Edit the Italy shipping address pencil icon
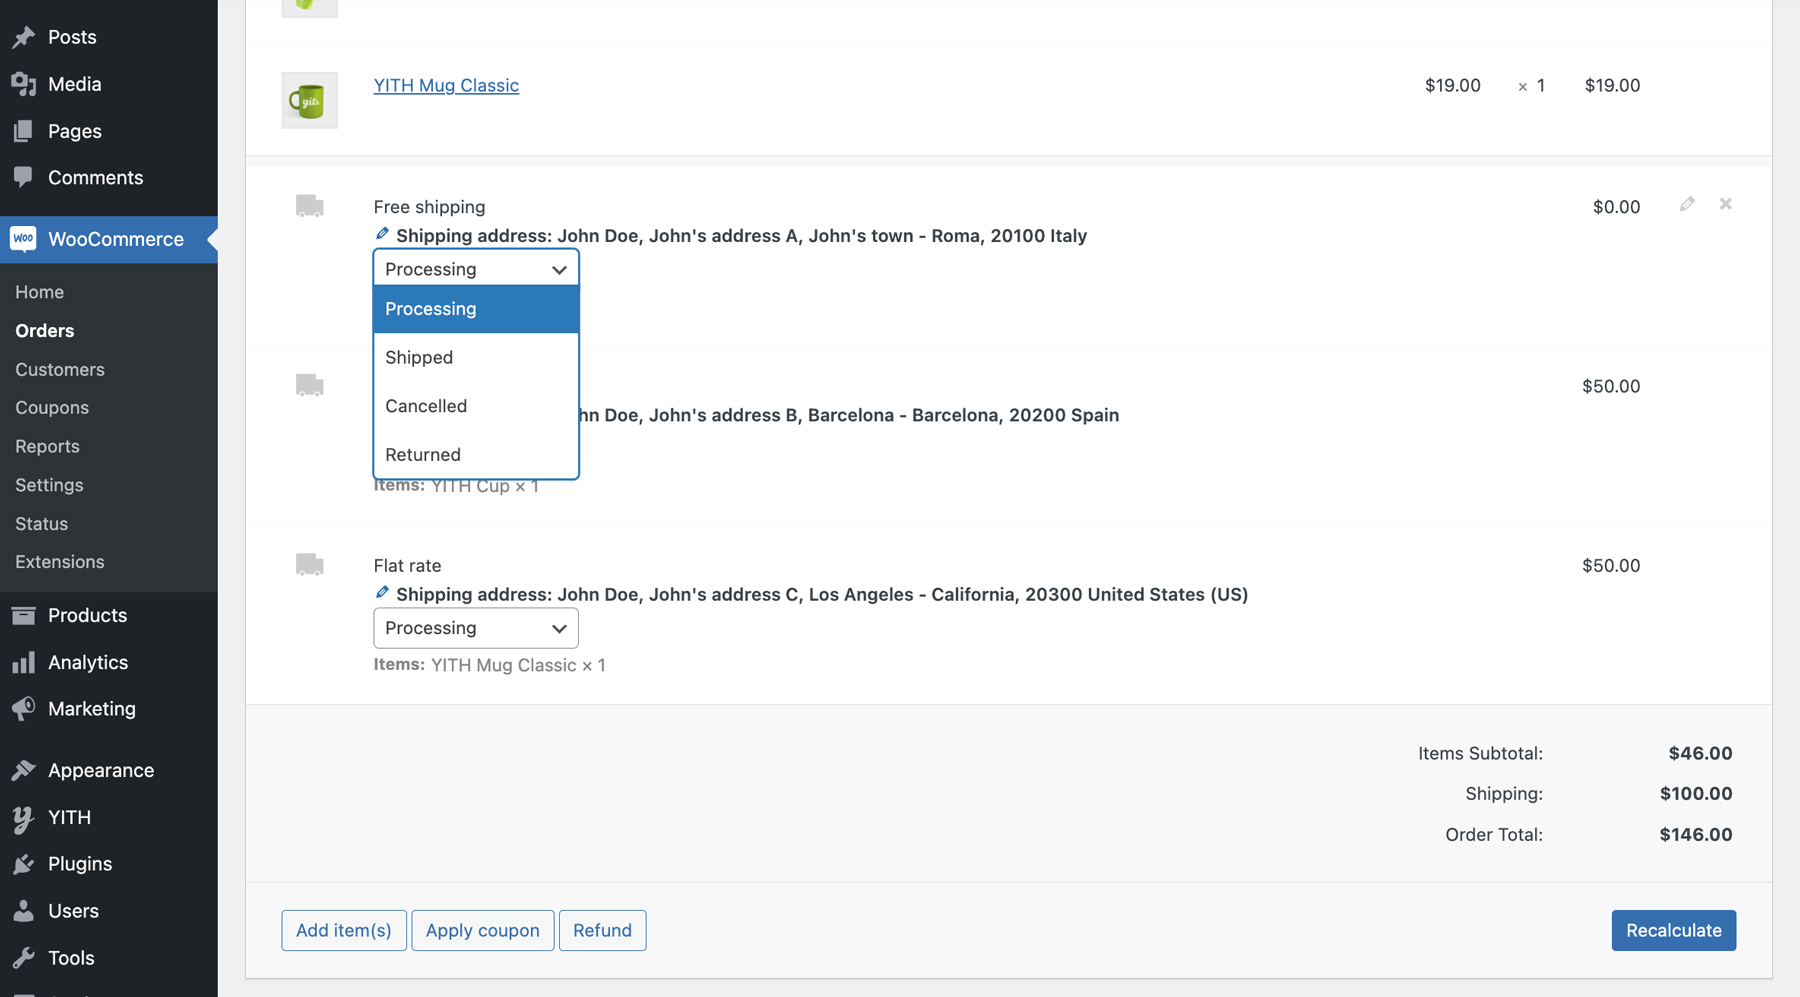Screen dimensions: 1800x997 (382, 234)
